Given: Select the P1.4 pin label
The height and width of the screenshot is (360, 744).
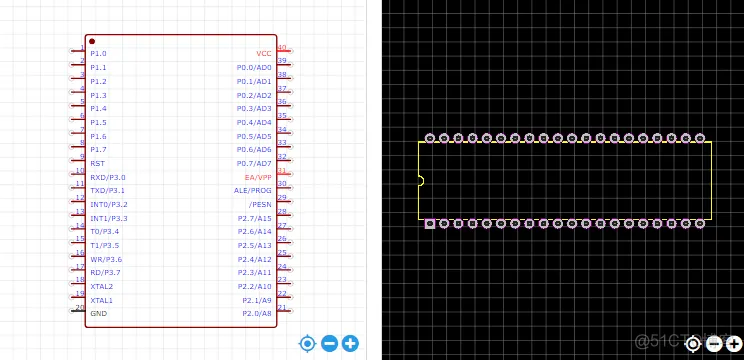Looking at the screenshot, I should click(x=98, y=109).
